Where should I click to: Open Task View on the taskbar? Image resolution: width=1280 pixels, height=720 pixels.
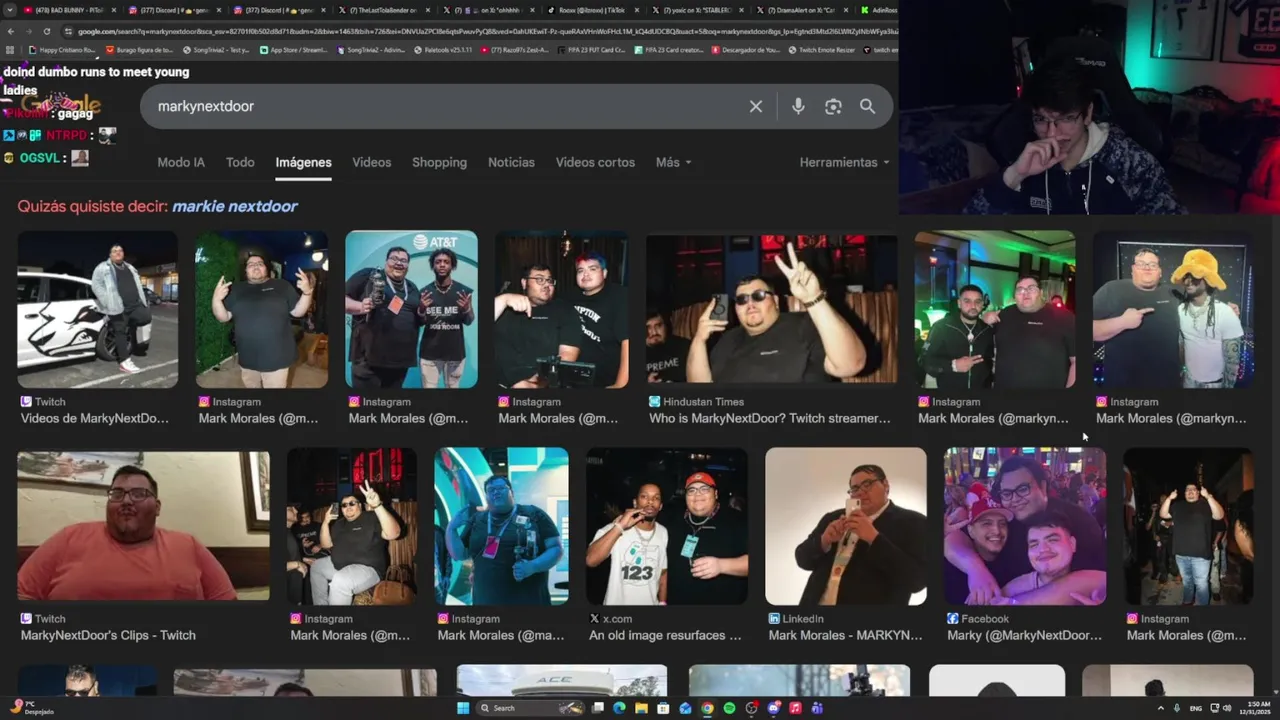[x=597, y=708]
